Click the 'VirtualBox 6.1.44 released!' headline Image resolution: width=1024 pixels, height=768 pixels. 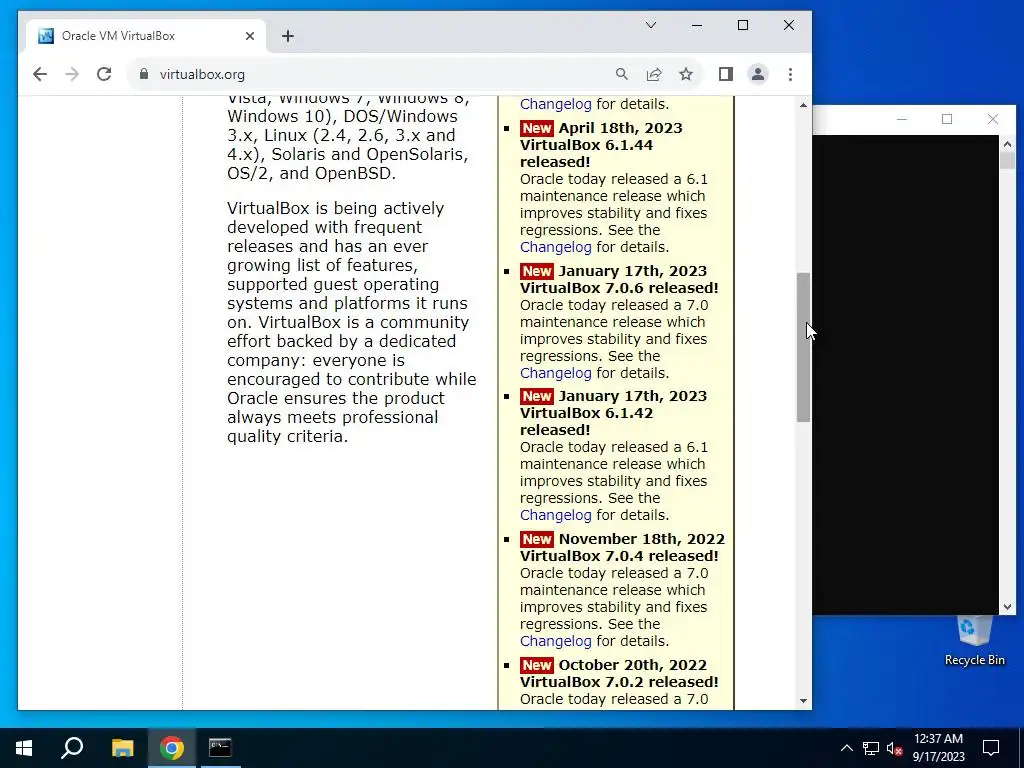click(x=586, y=153)
